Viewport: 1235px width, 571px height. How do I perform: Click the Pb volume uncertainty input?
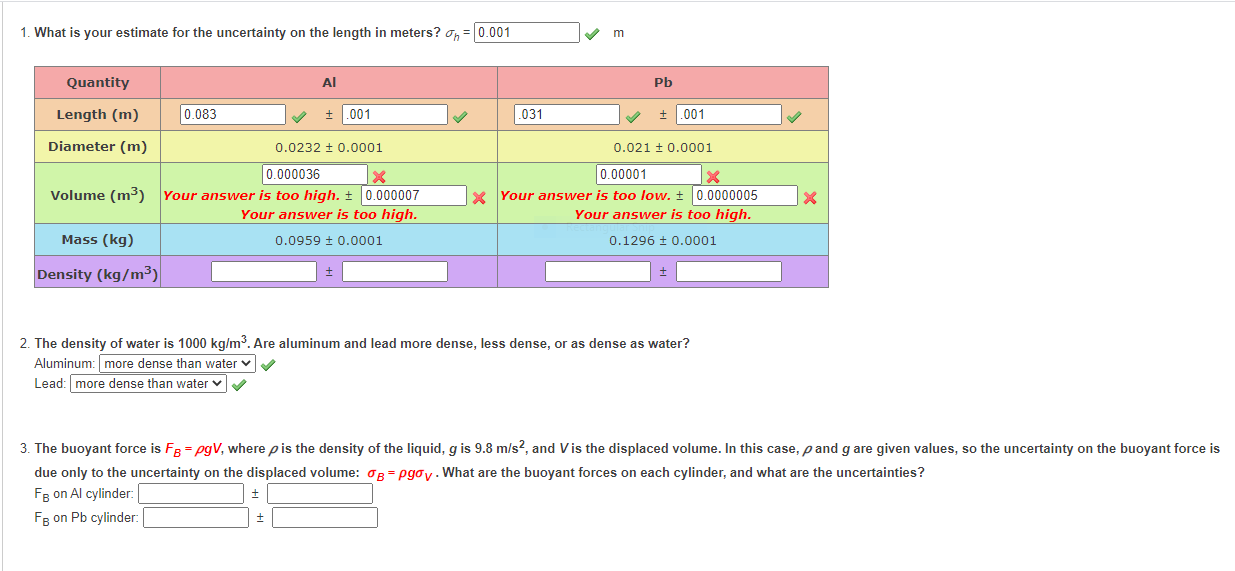tap(745, 196)
